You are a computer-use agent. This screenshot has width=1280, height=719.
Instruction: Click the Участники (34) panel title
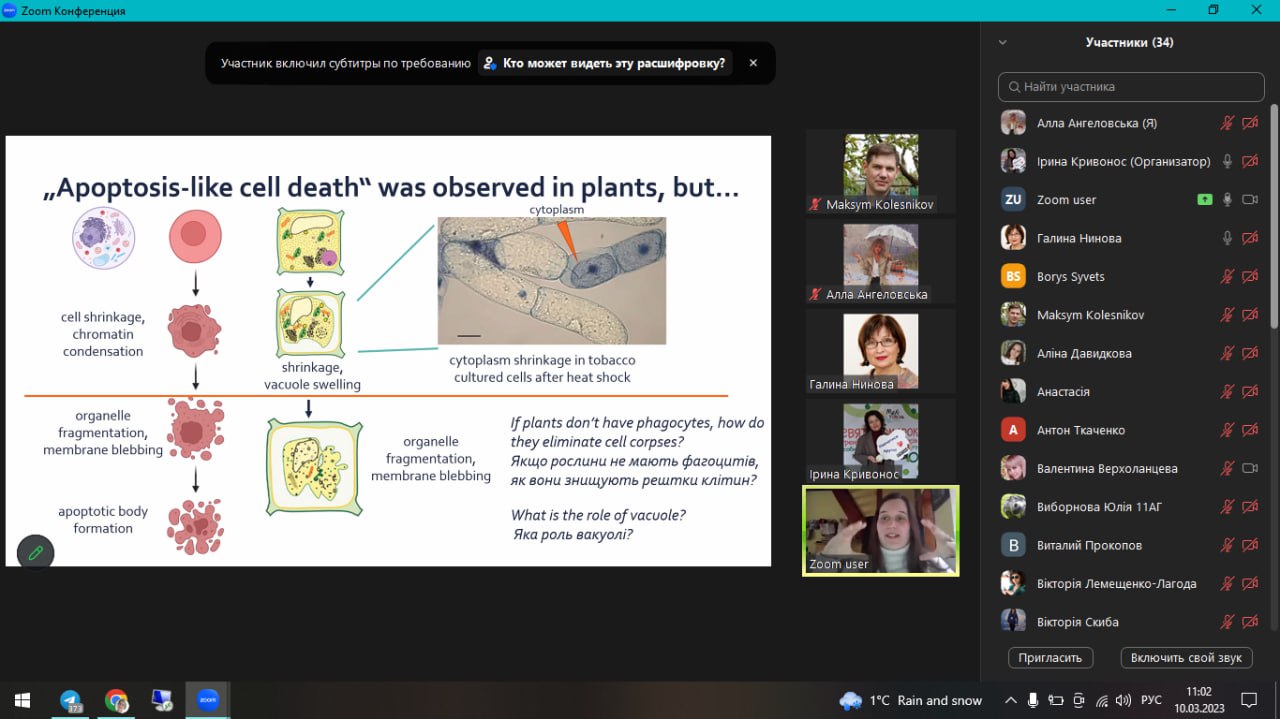pyautogui.click(x=1130, y=43)
